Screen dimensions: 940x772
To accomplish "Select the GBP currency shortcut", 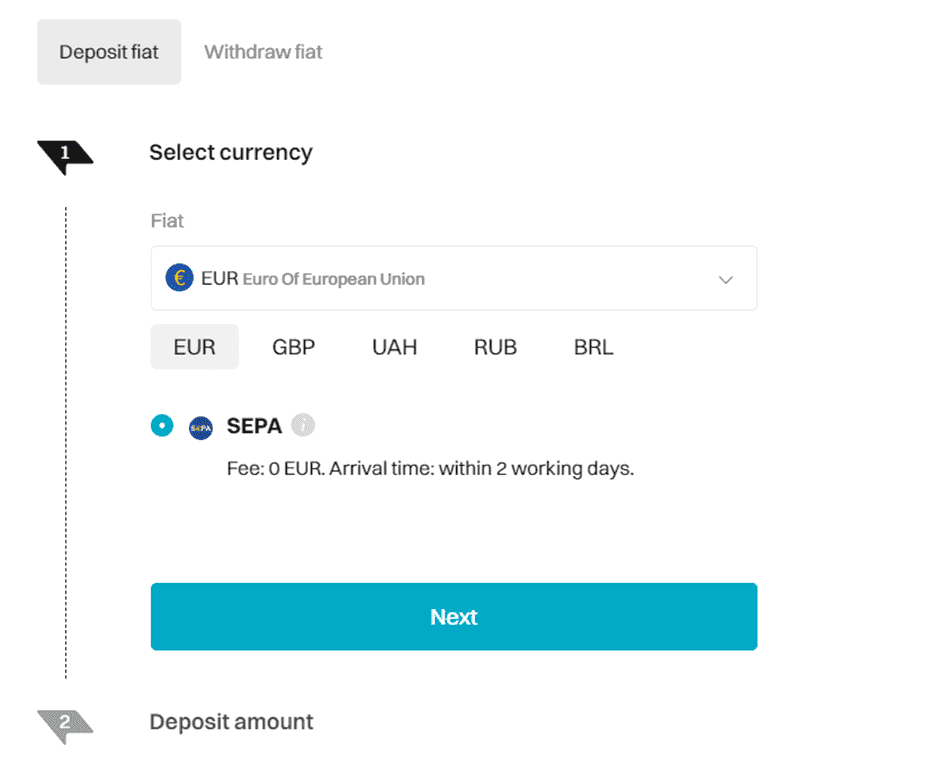I will click(293, 347).
